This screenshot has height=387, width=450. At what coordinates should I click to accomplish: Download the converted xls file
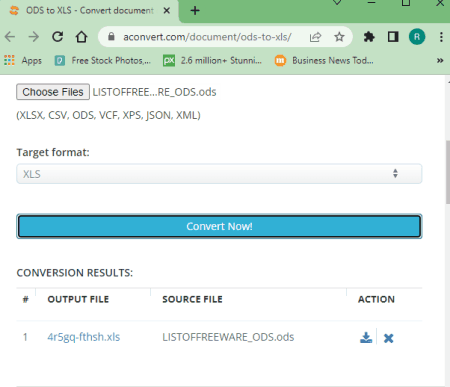click(366, 338)
